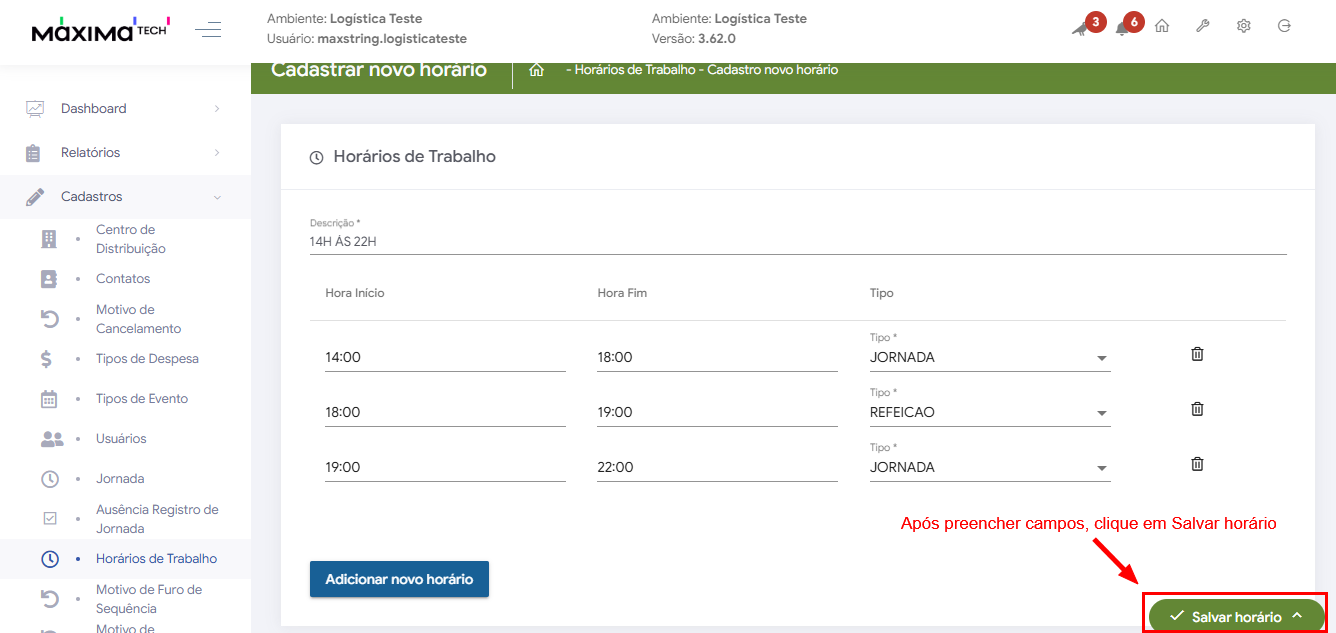Click Adicionar novo horário button
Viewport: 1336px width, 633px height.
point(399,579)
